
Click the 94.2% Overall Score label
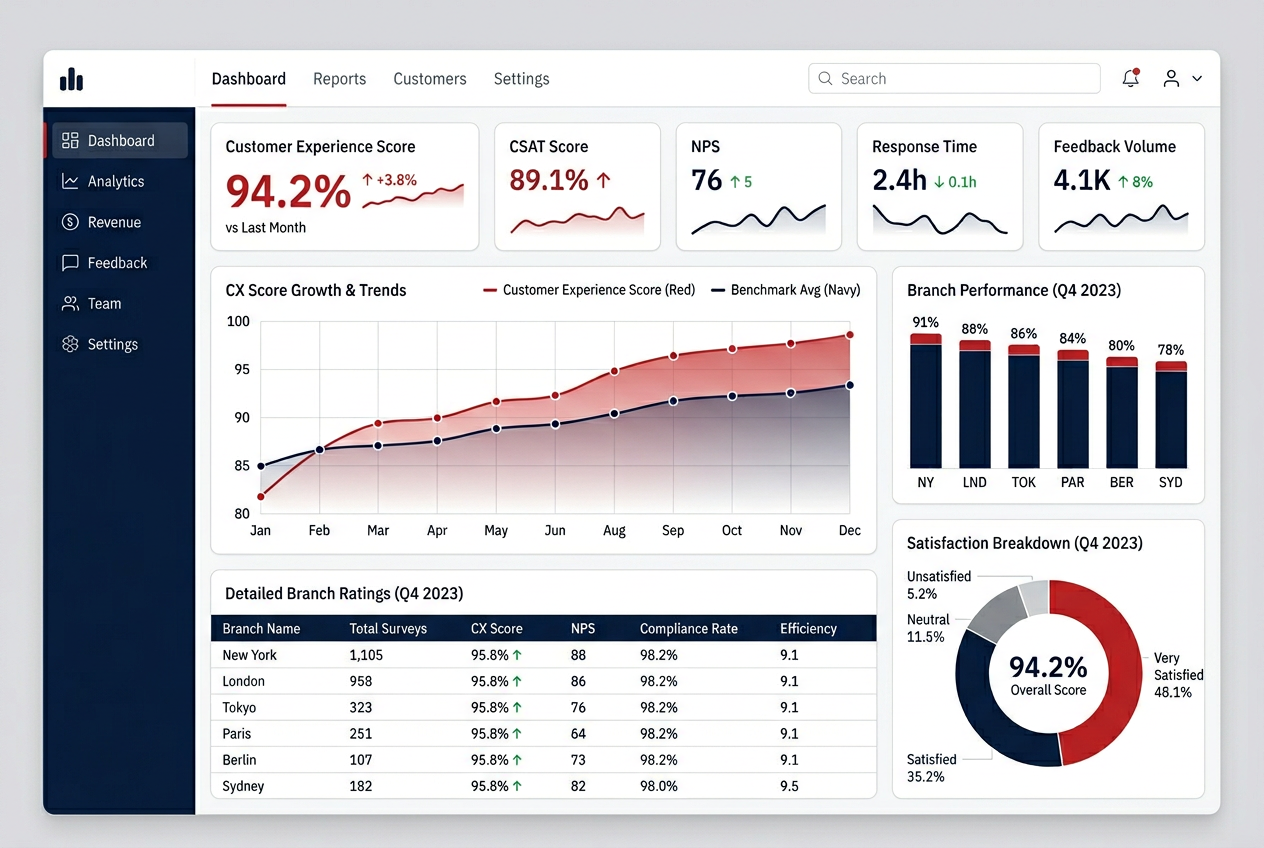[x=1048, y=673]
